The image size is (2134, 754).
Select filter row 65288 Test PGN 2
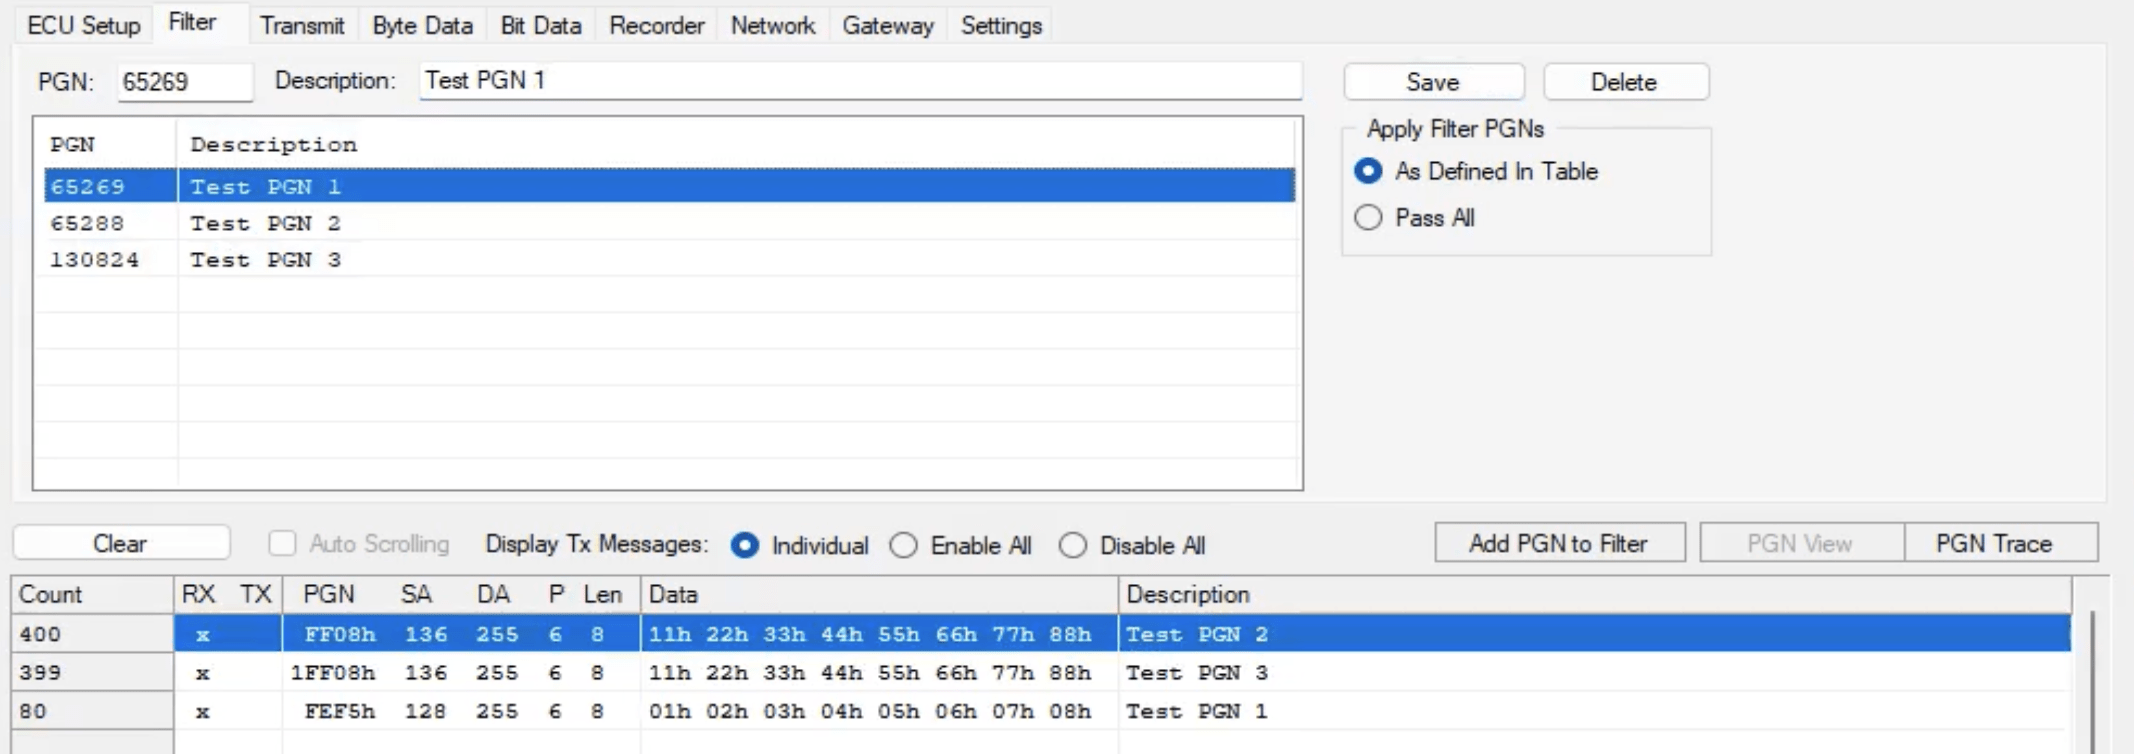click(669, 223)
